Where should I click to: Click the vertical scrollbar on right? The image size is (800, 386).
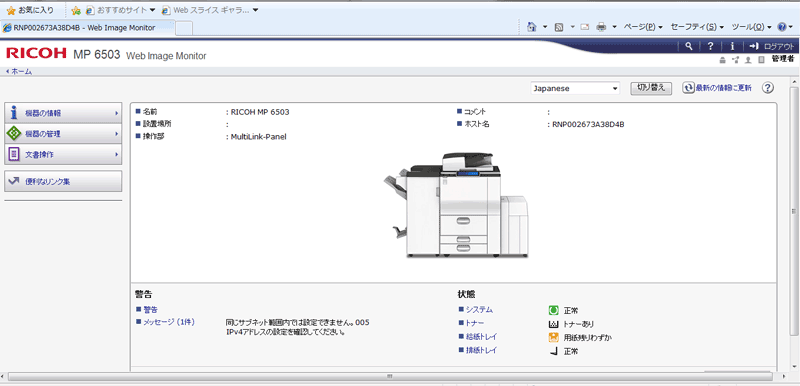pyautogui.click(x=793, y=212)
